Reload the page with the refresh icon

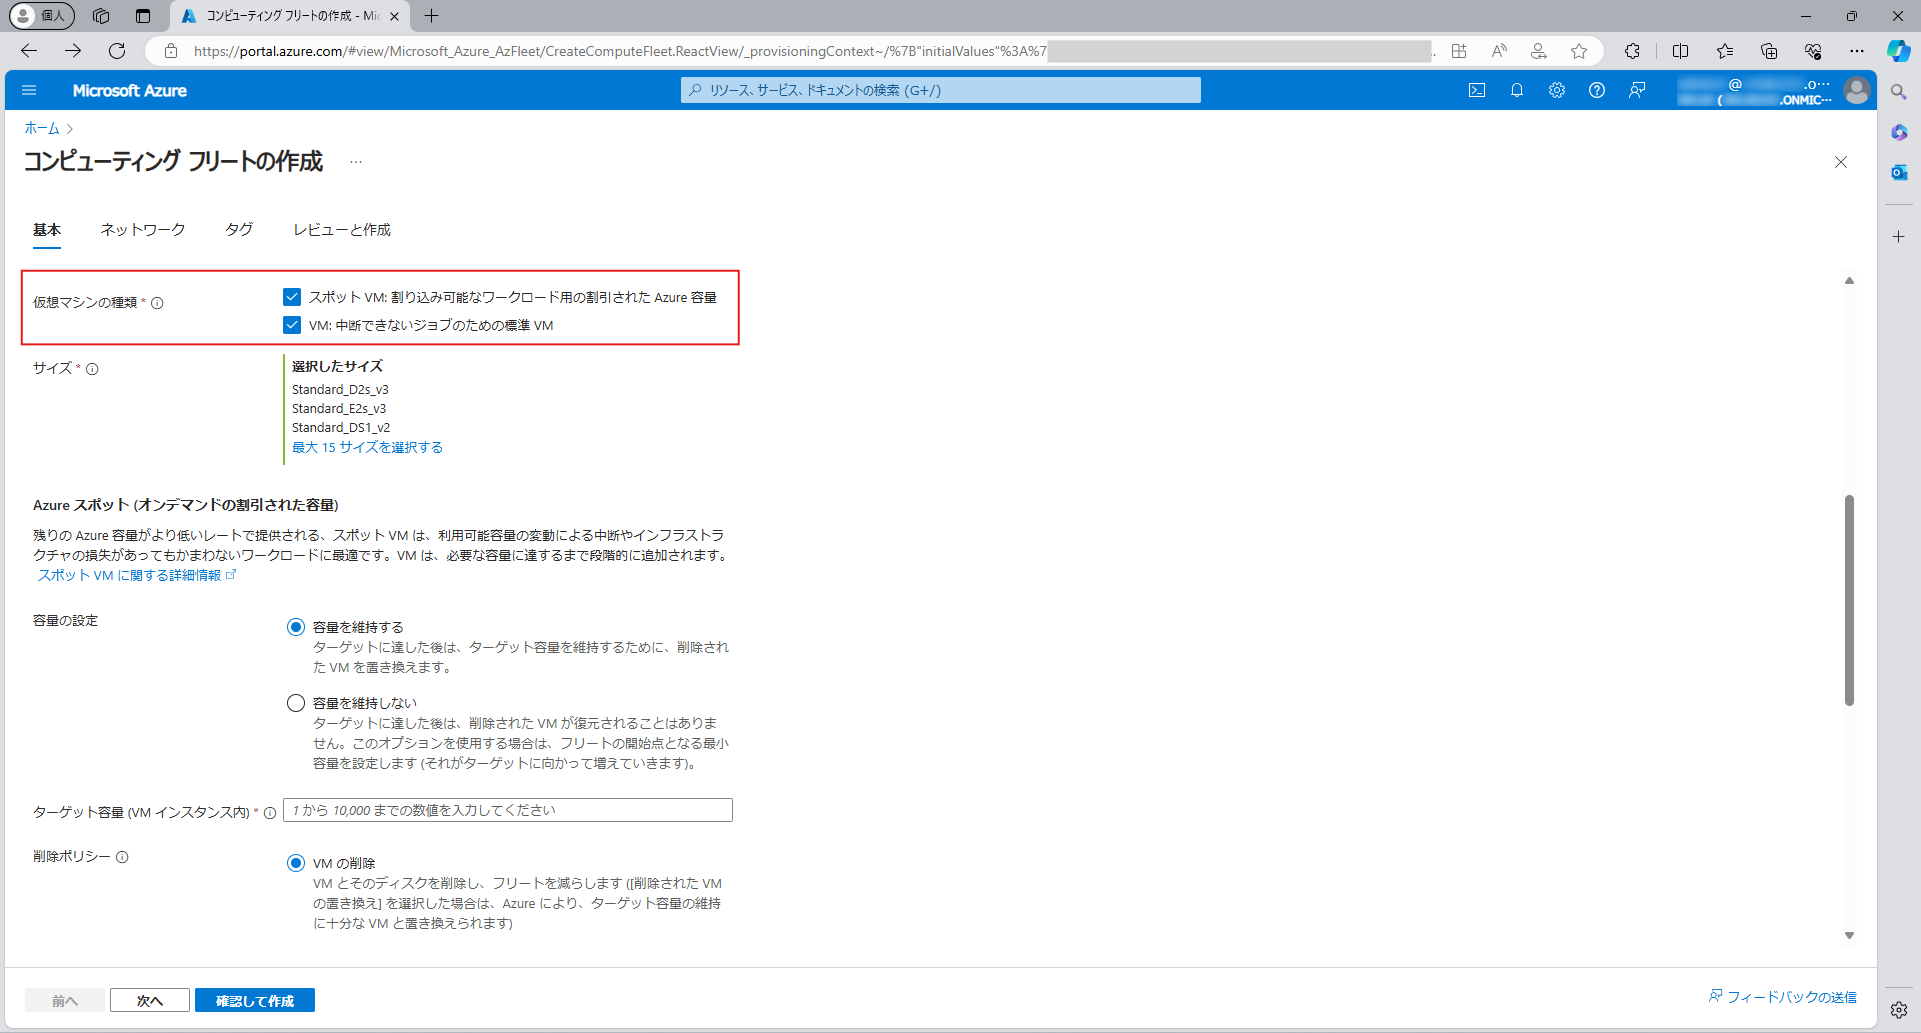coord(117,51)
